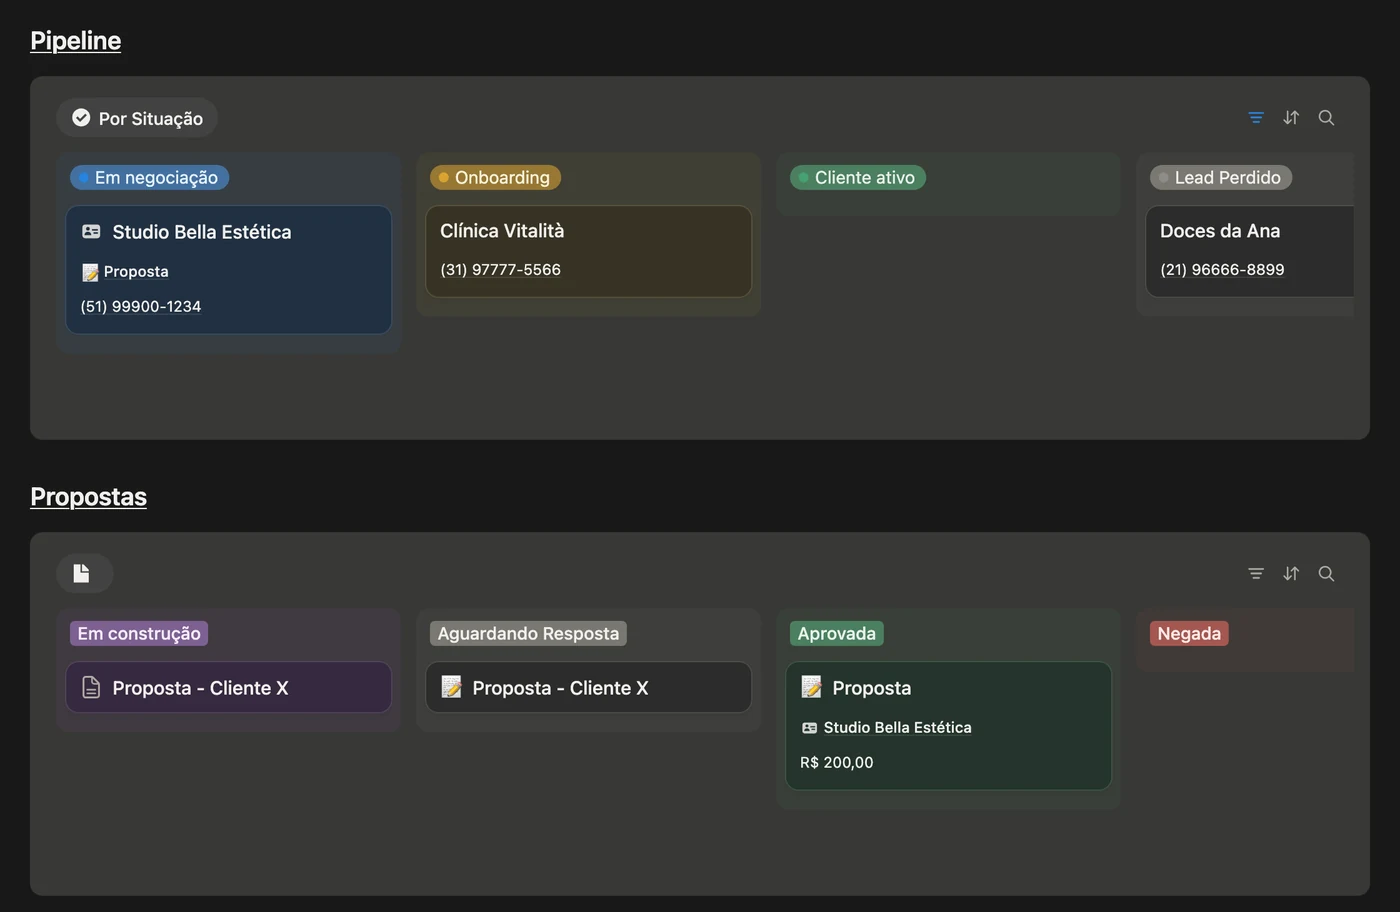Click memo icon on Aprovada Proposta card
This screenshot has height=912, width=1400.
[811, 688]
